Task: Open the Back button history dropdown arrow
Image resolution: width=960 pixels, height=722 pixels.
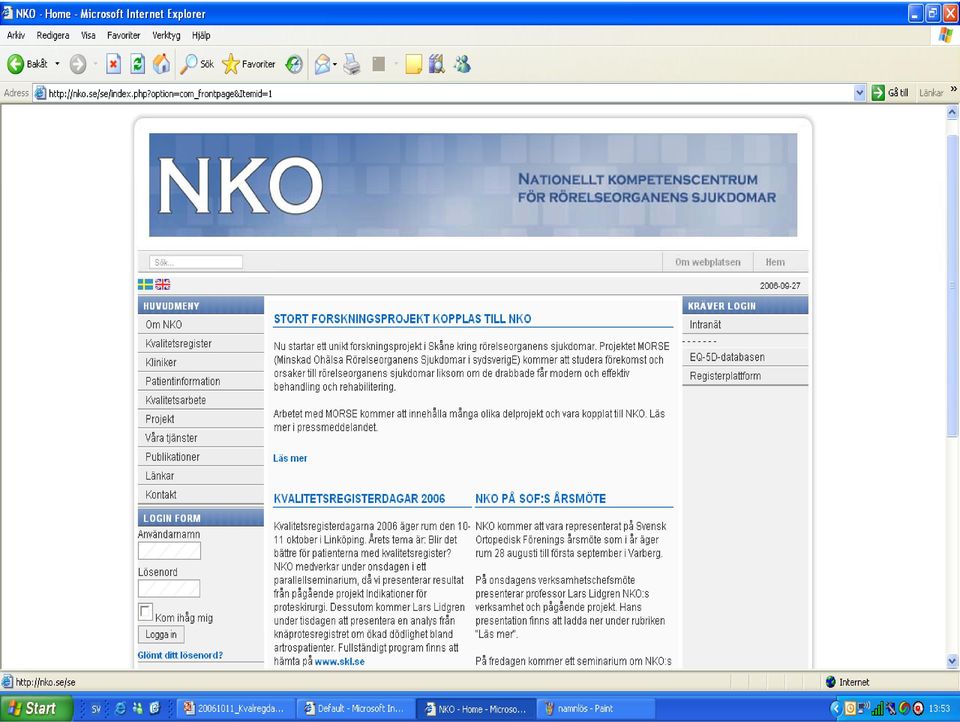Action: [58, 64]
